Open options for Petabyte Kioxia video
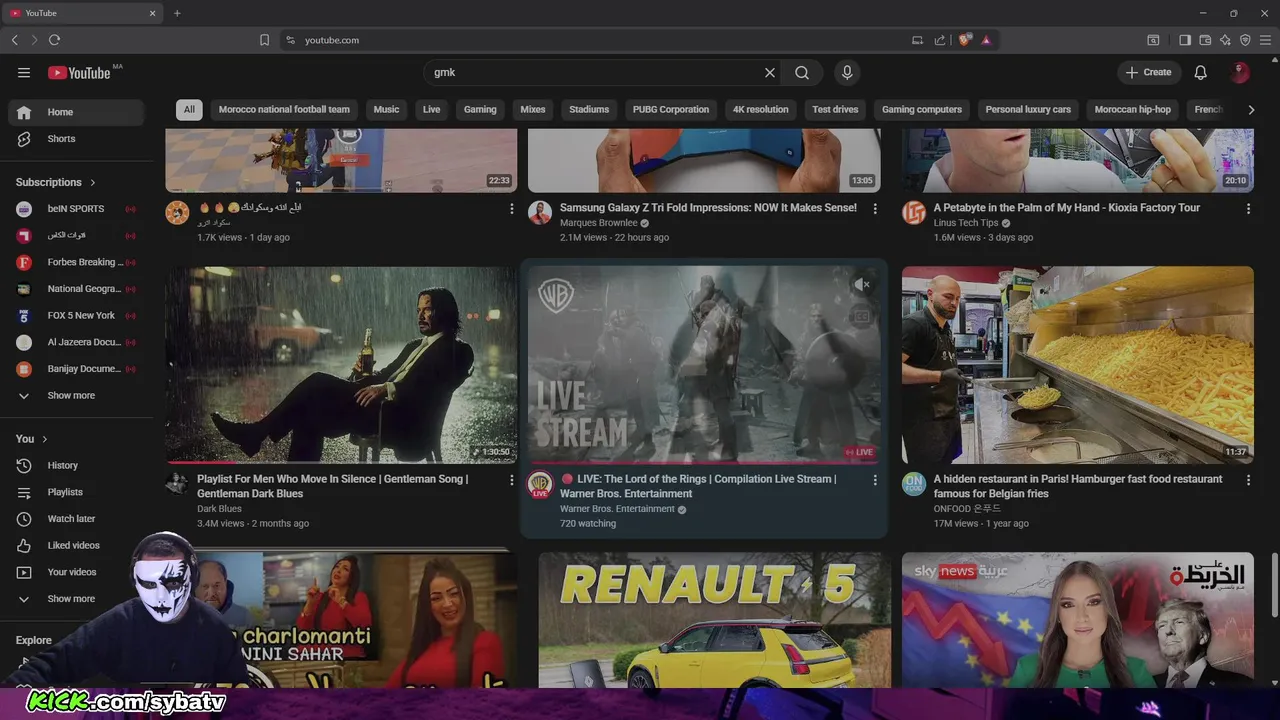Screen dimensions: 1280x720 click(x=1248, y=209)
